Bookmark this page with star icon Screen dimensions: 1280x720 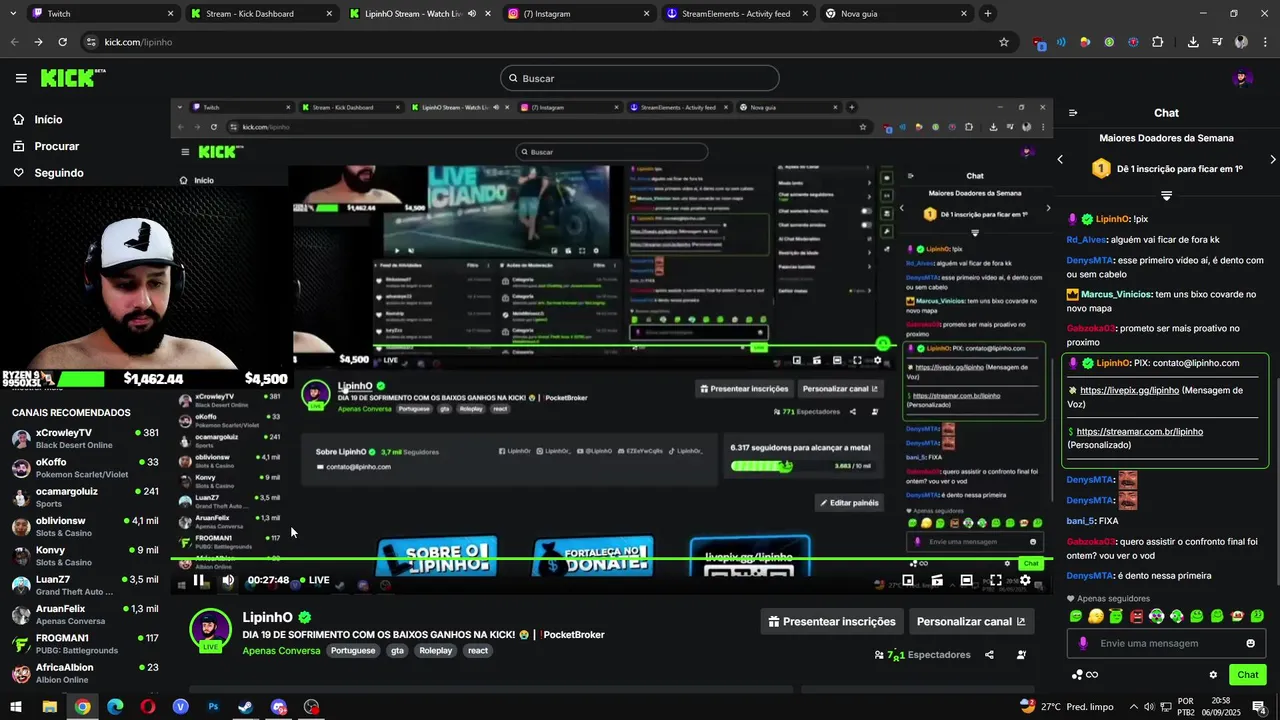coord(1003,42)
